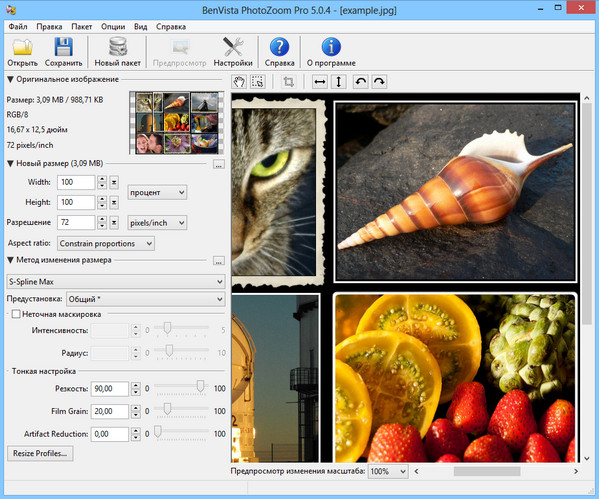The image size is (599, 499).
Task: Collapse Оригинальное изображение section
Action: (x=11, y=79)
